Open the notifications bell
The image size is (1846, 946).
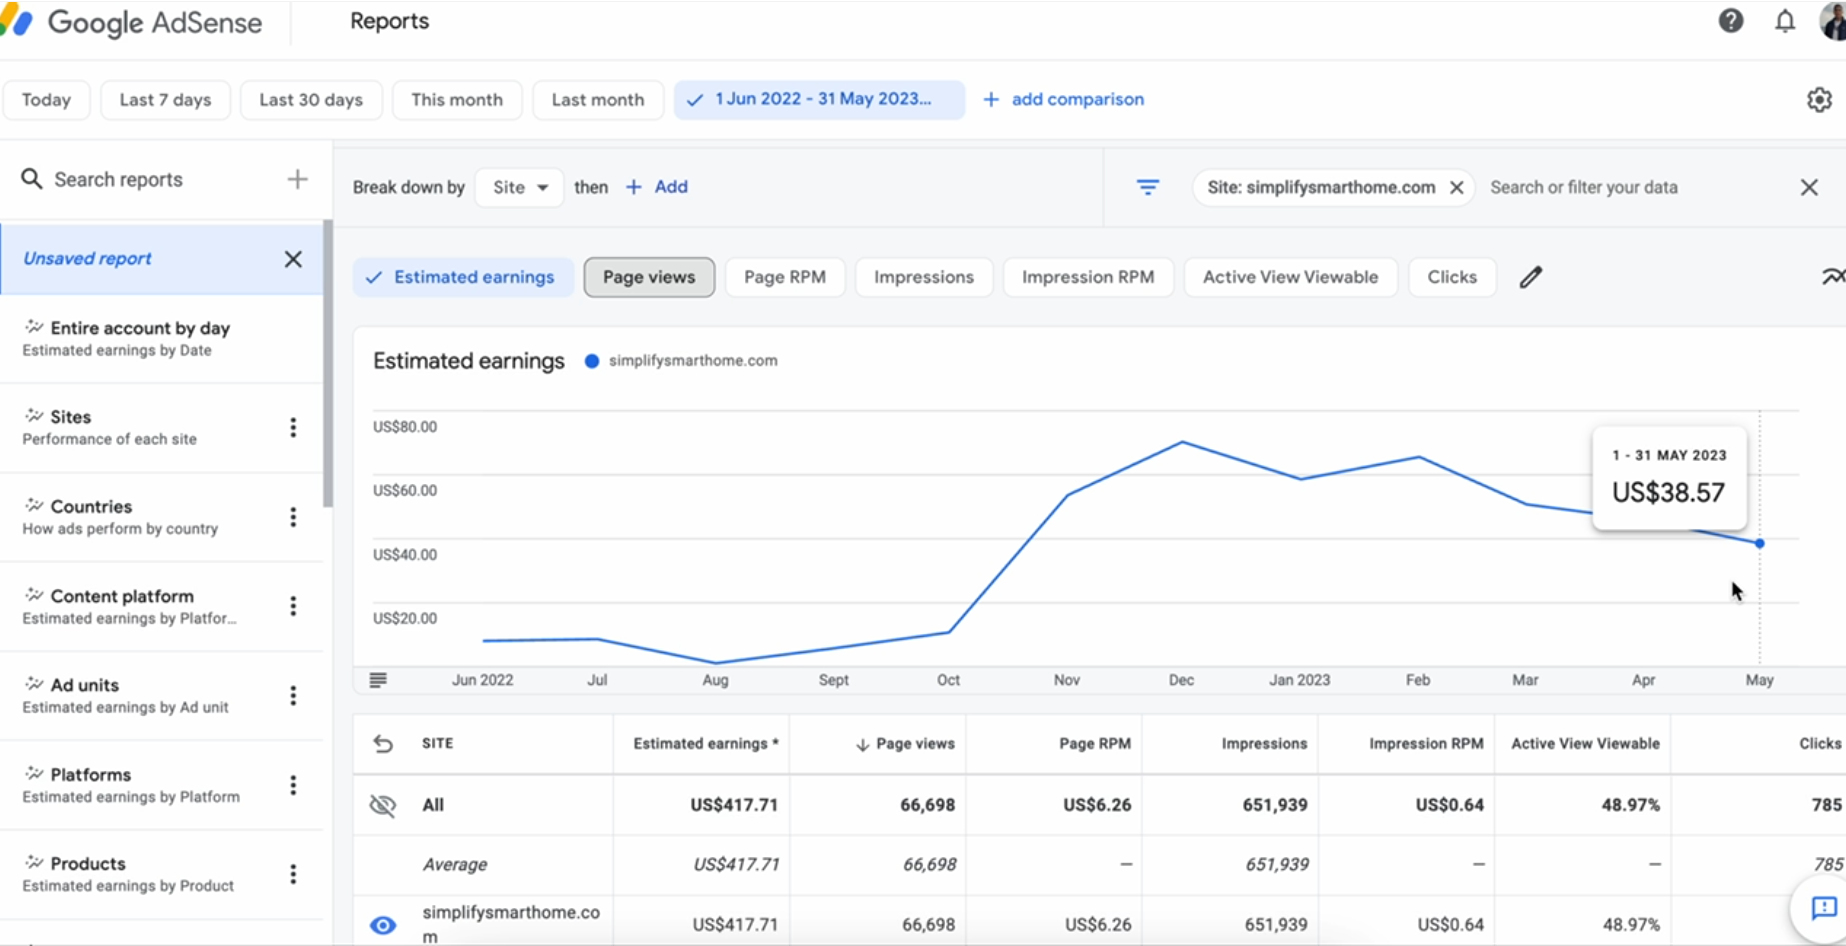pyautogui.click(x=1785, y=21)
